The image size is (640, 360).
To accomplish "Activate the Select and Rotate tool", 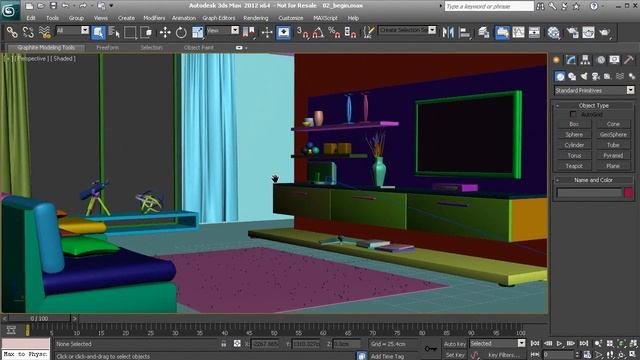I will pyautogui.click(x=181, y=32).
